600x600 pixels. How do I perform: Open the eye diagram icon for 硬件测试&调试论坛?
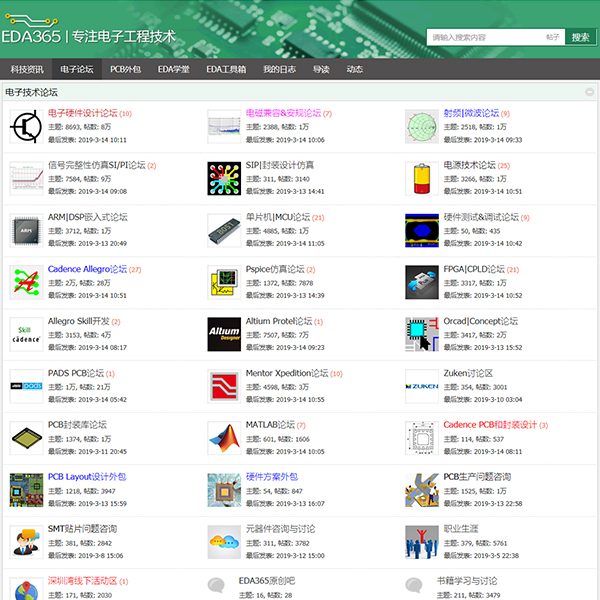(422, 230)
